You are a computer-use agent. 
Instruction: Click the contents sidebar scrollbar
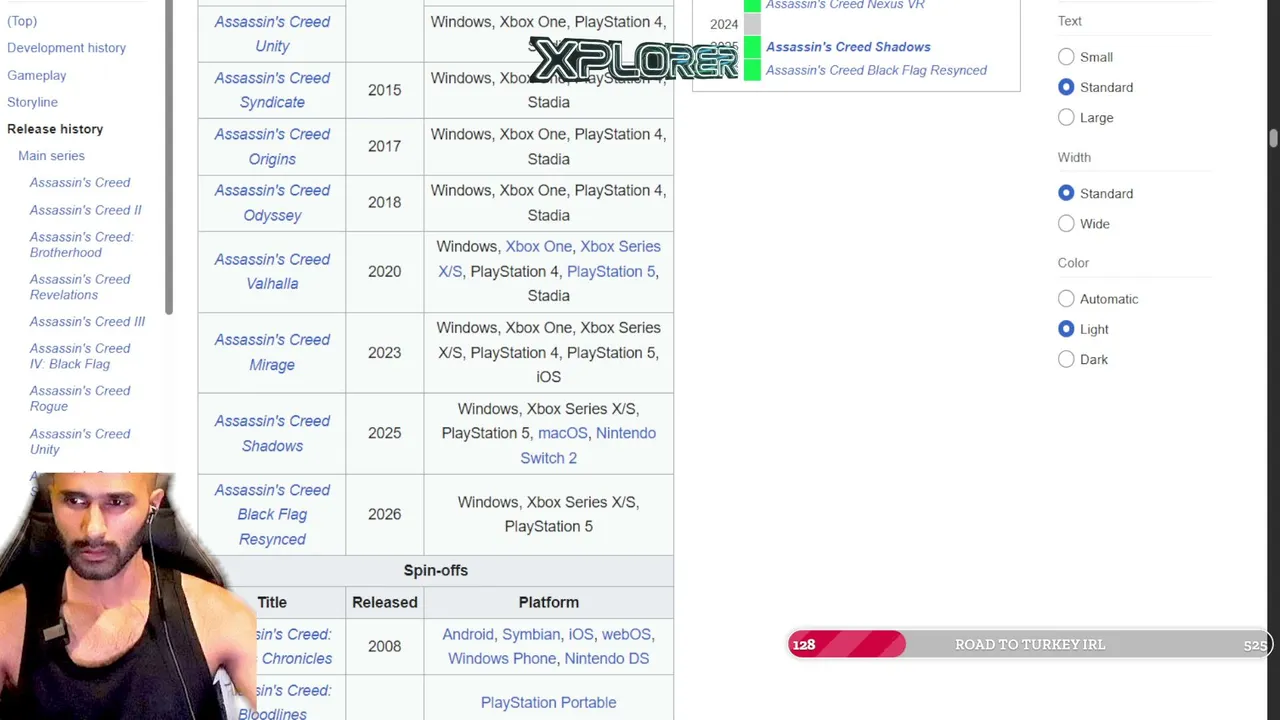click(169, 157)
